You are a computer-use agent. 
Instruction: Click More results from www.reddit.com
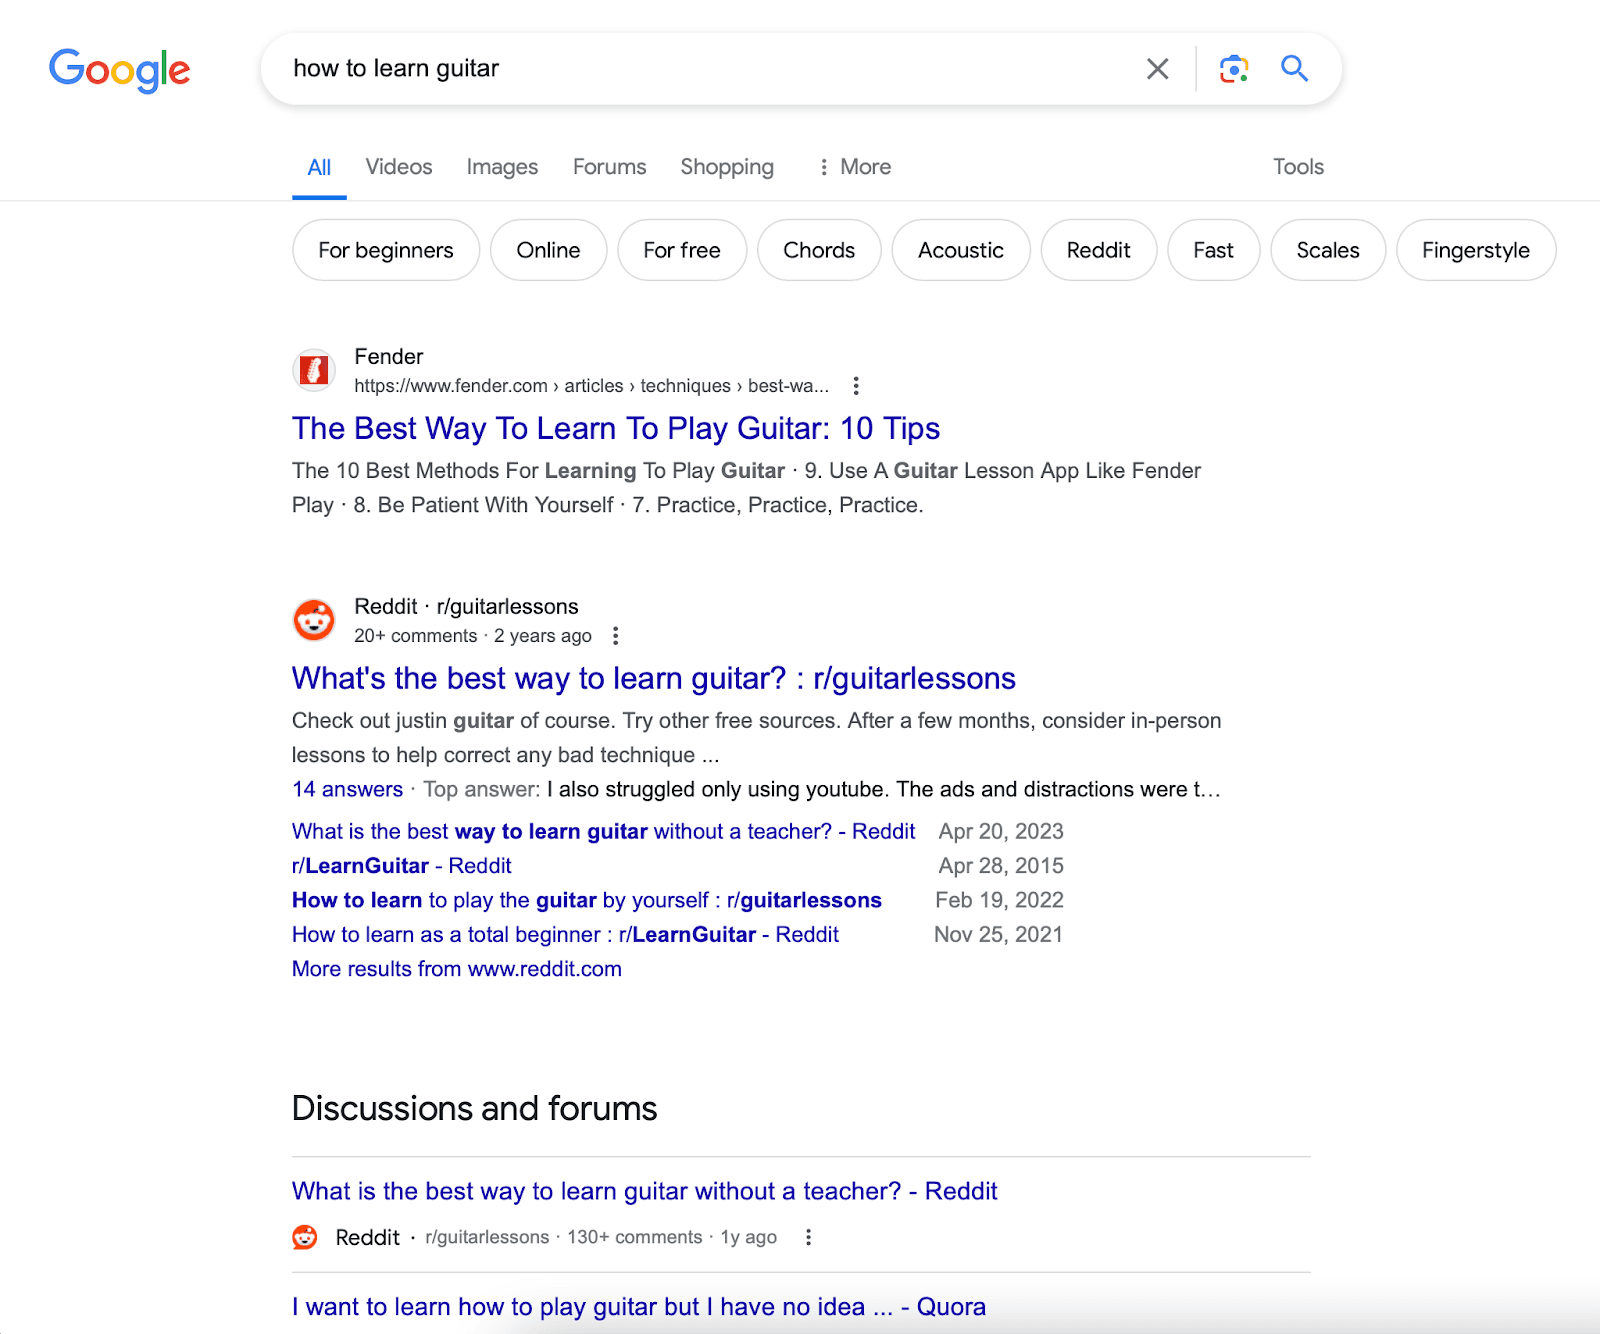tap(457, 969)
